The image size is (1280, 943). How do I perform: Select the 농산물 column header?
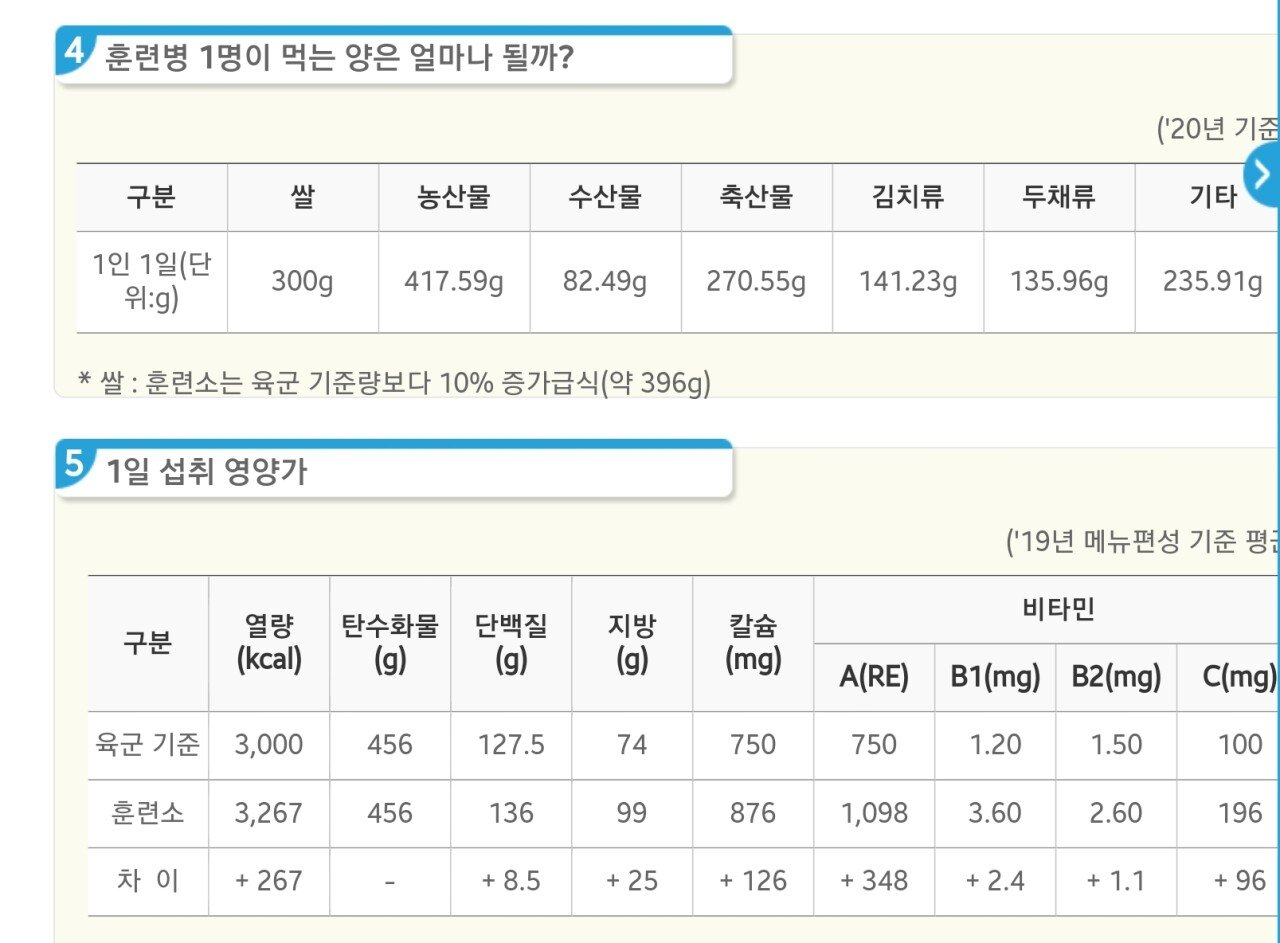click(453, 197)
